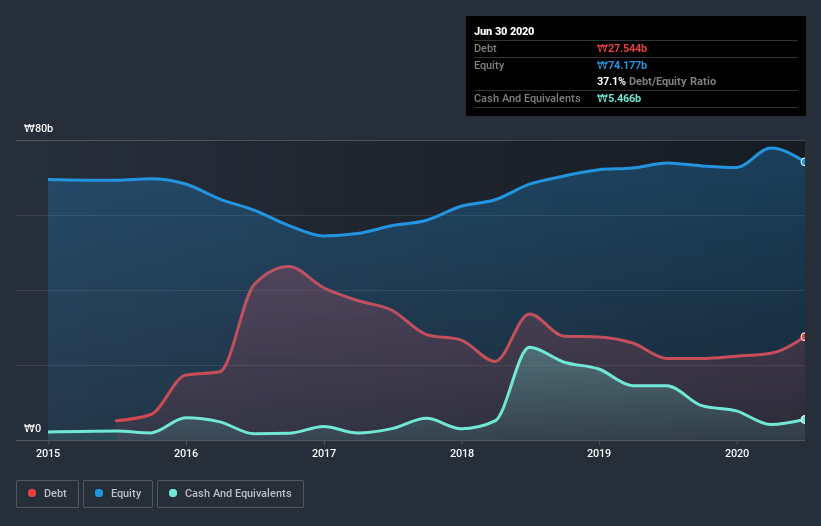Select the Cash endpoint marker at Jun 2020
The image size is (821, 526).
pos(804,419)
